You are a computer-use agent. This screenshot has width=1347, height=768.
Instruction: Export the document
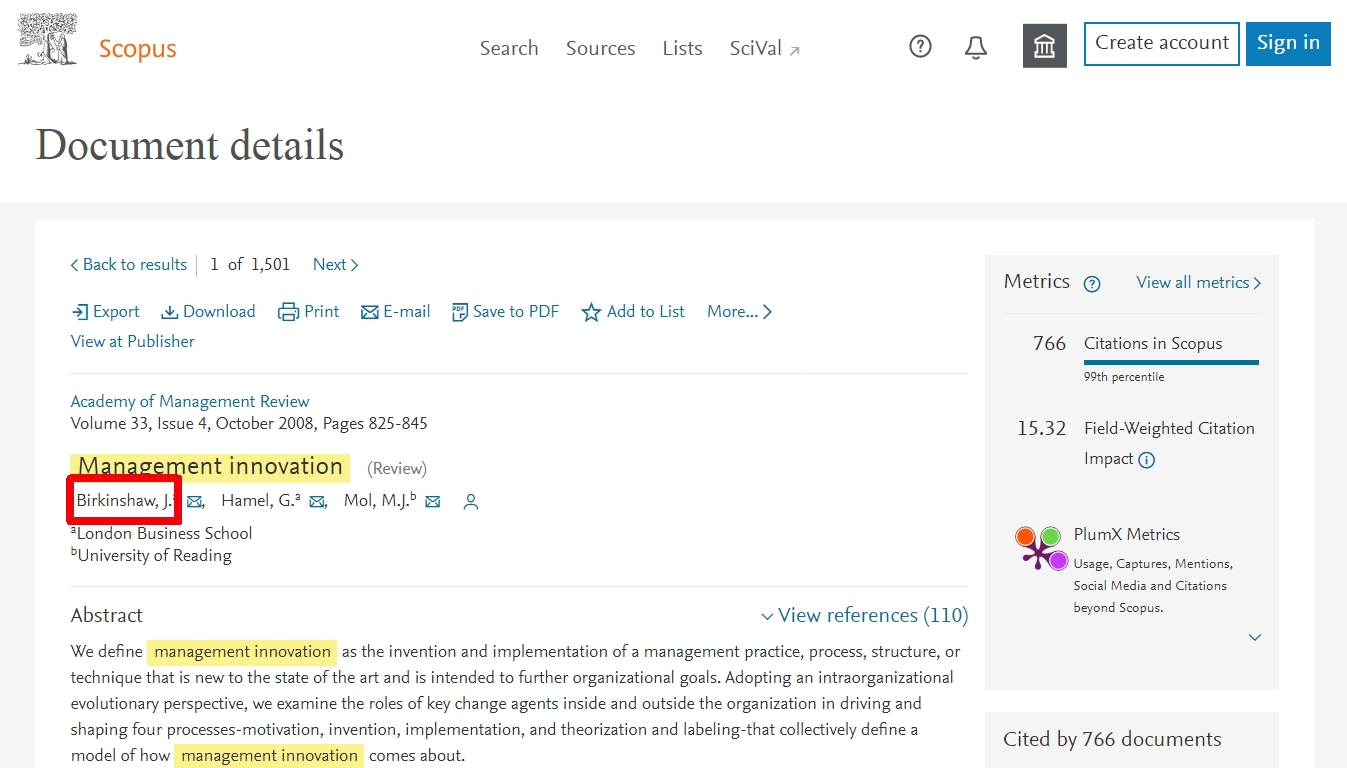tap(105, 311)
